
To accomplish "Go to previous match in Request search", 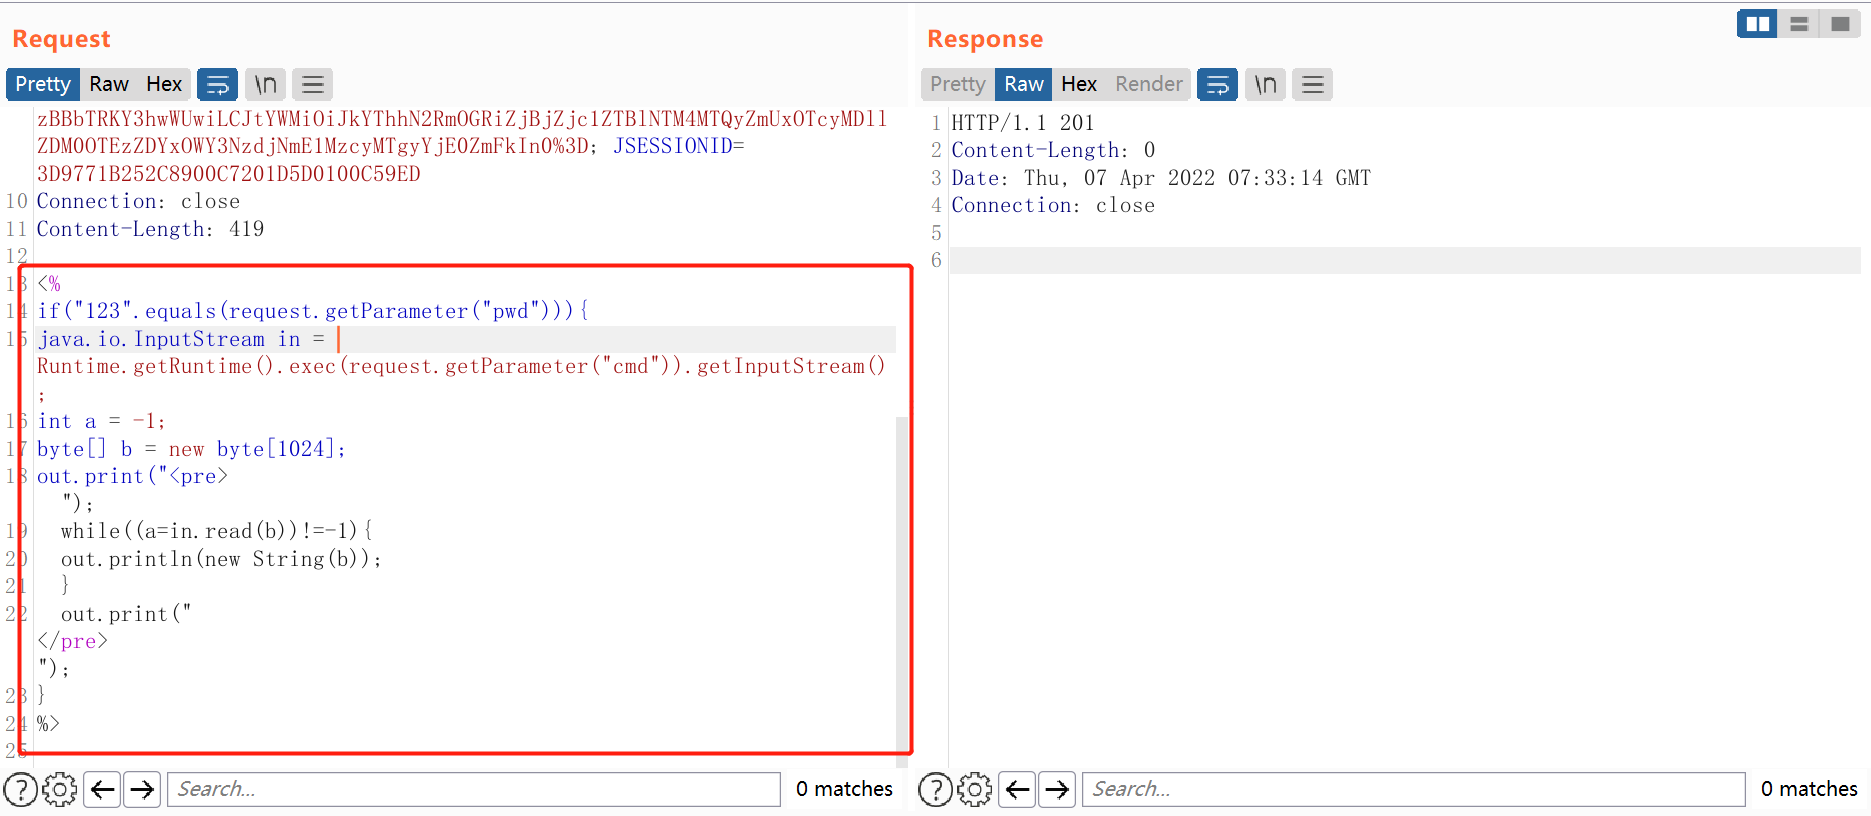I will (x=103, y=790).
